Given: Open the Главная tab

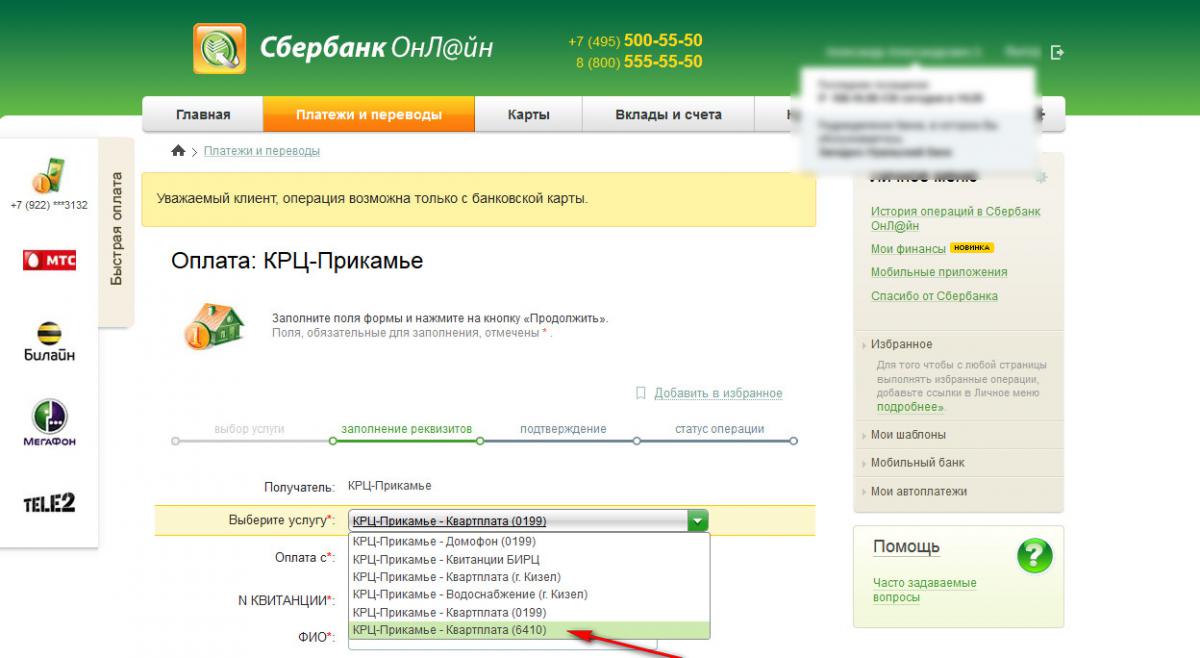Looking at the screenshot, I should [x=203, y=115].
